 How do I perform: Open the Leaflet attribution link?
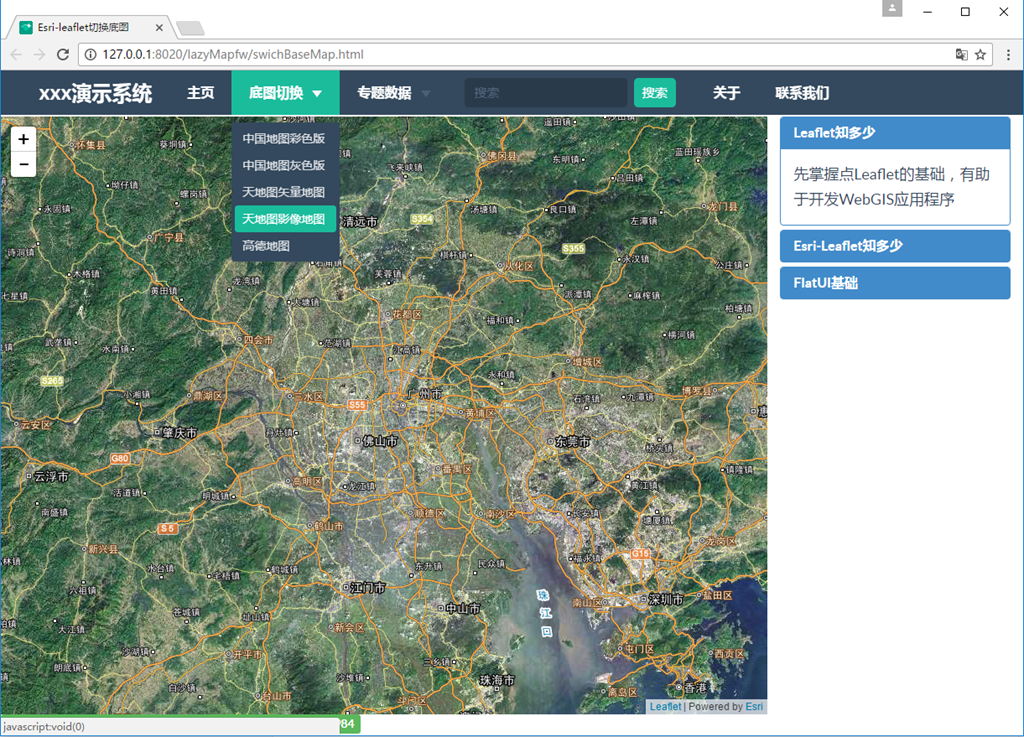click(665, 706)
